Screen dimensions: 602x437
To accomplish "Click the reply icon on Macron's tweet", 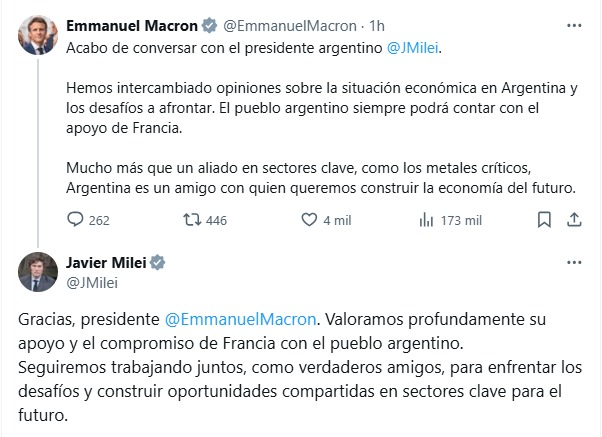I will pos(76,220).
